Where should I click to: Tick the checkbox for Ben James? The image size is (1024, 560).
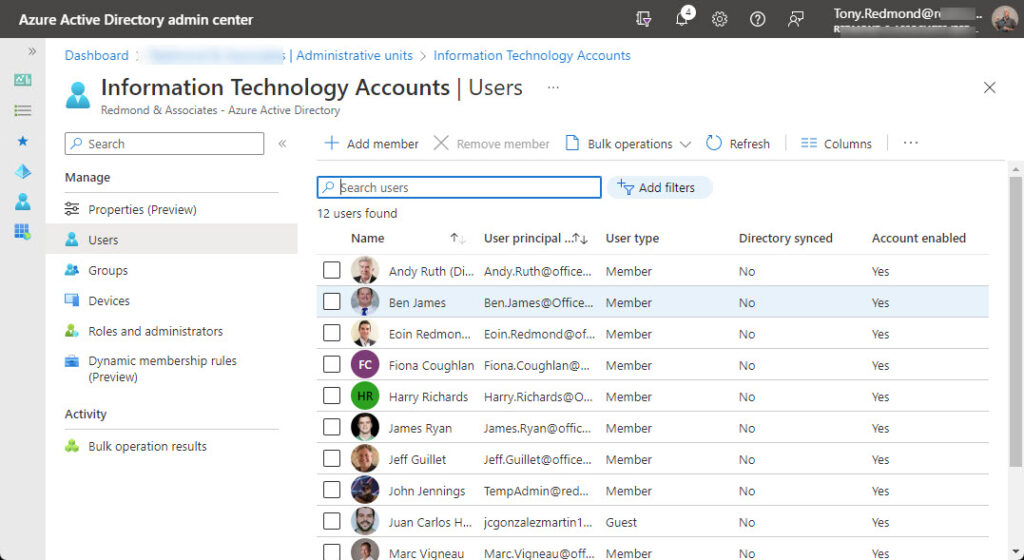[332, 302]
